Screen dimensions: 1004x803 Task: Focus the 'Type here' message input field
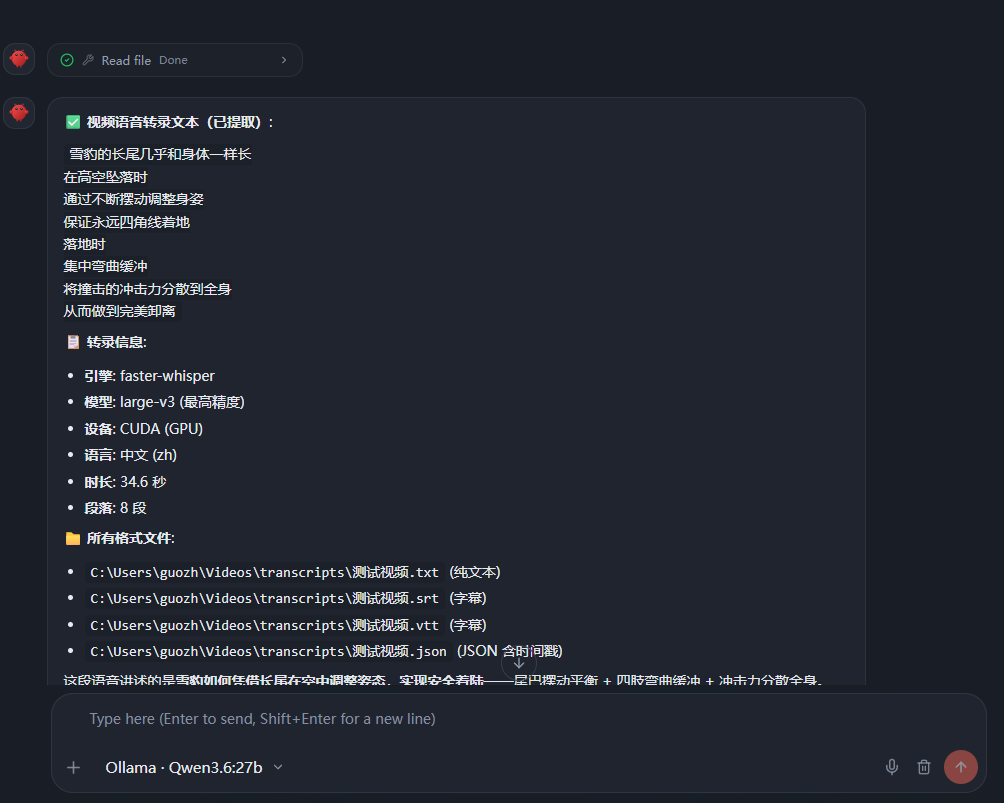[519, 719]
